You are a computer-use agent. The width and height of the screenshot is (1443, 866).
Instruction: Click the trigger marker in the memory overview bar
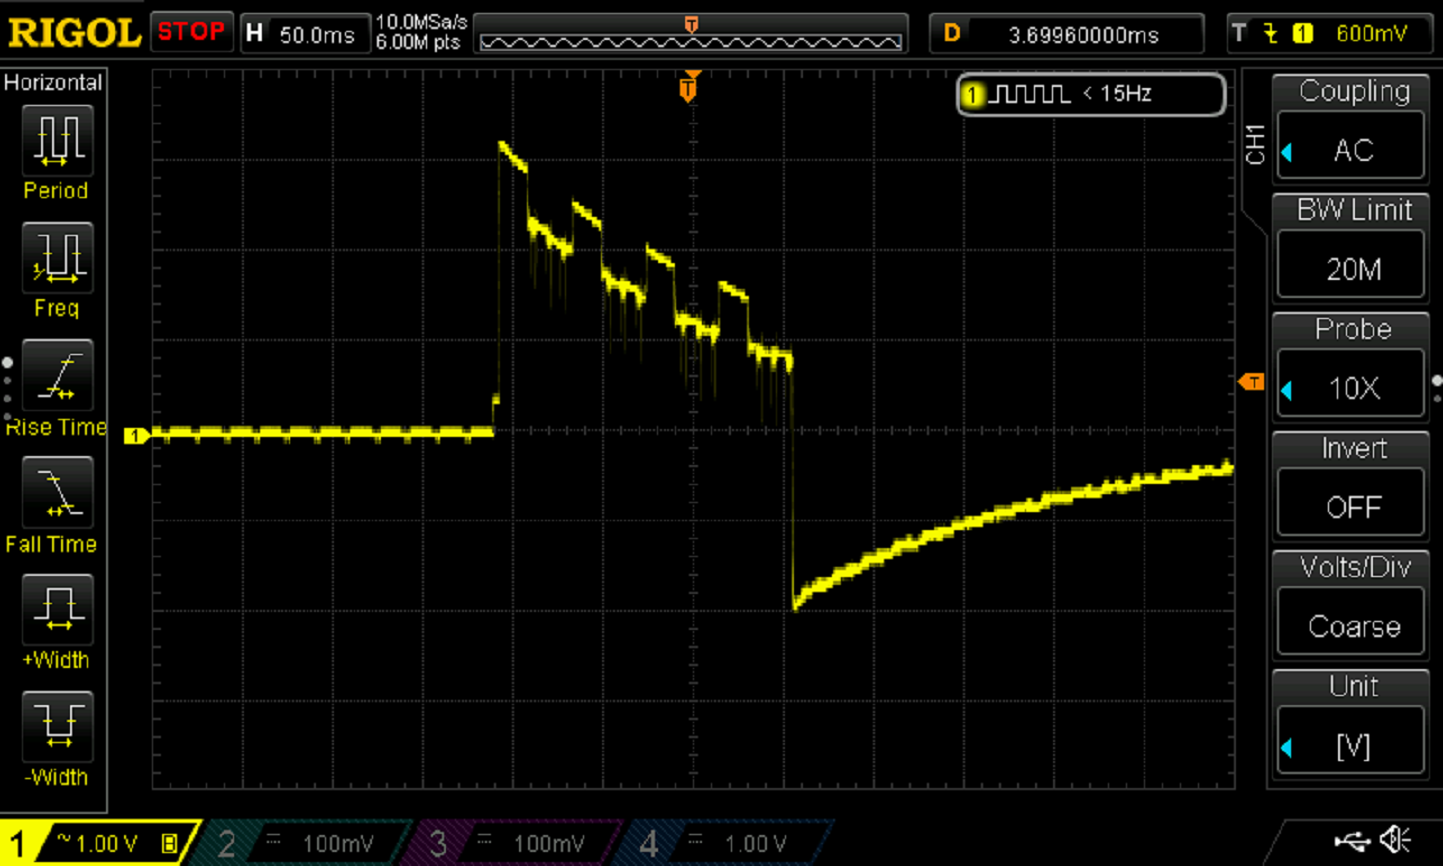[691, 24]
